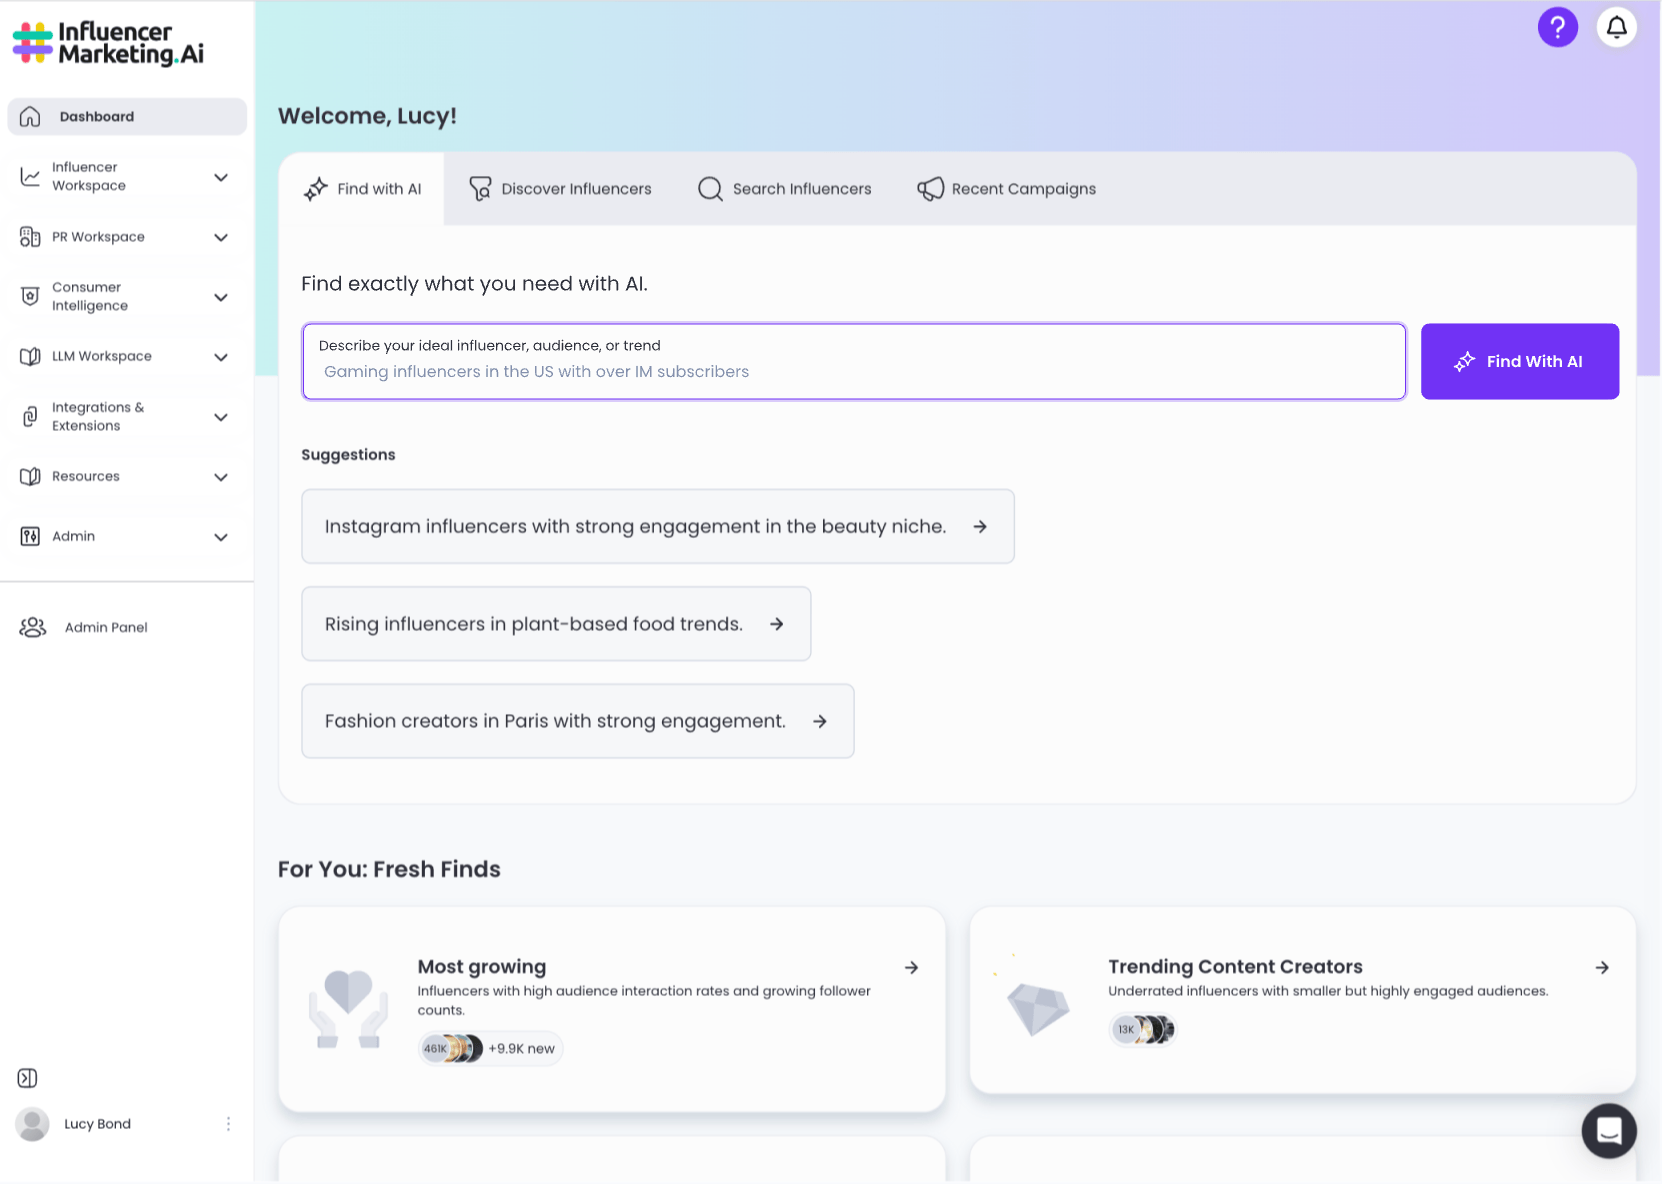1662x1184 pixels.
Task: Click the Influencer Marketing.Ai logo
Action: point(108,44)
